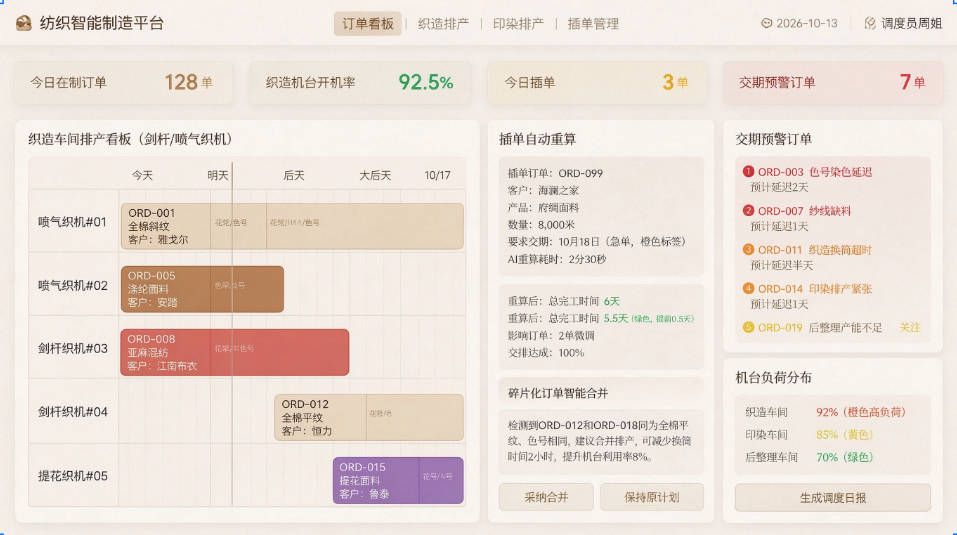
Task: Select the 提花织机#05 row label
Action: pos(73,476)
